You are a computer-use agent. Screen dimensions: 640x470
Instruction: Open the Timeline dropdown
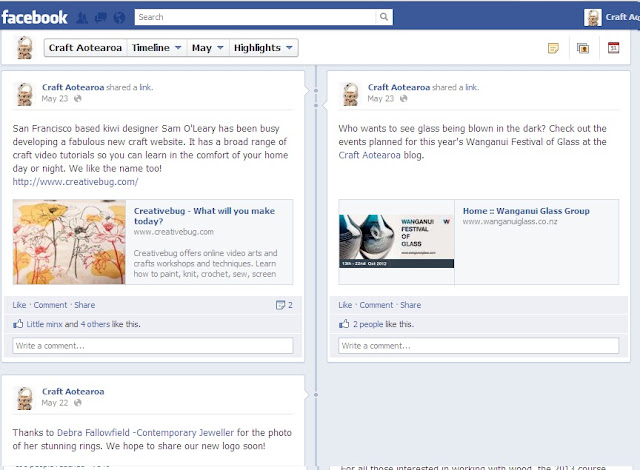pyautogui.click(x=157, y=48)
